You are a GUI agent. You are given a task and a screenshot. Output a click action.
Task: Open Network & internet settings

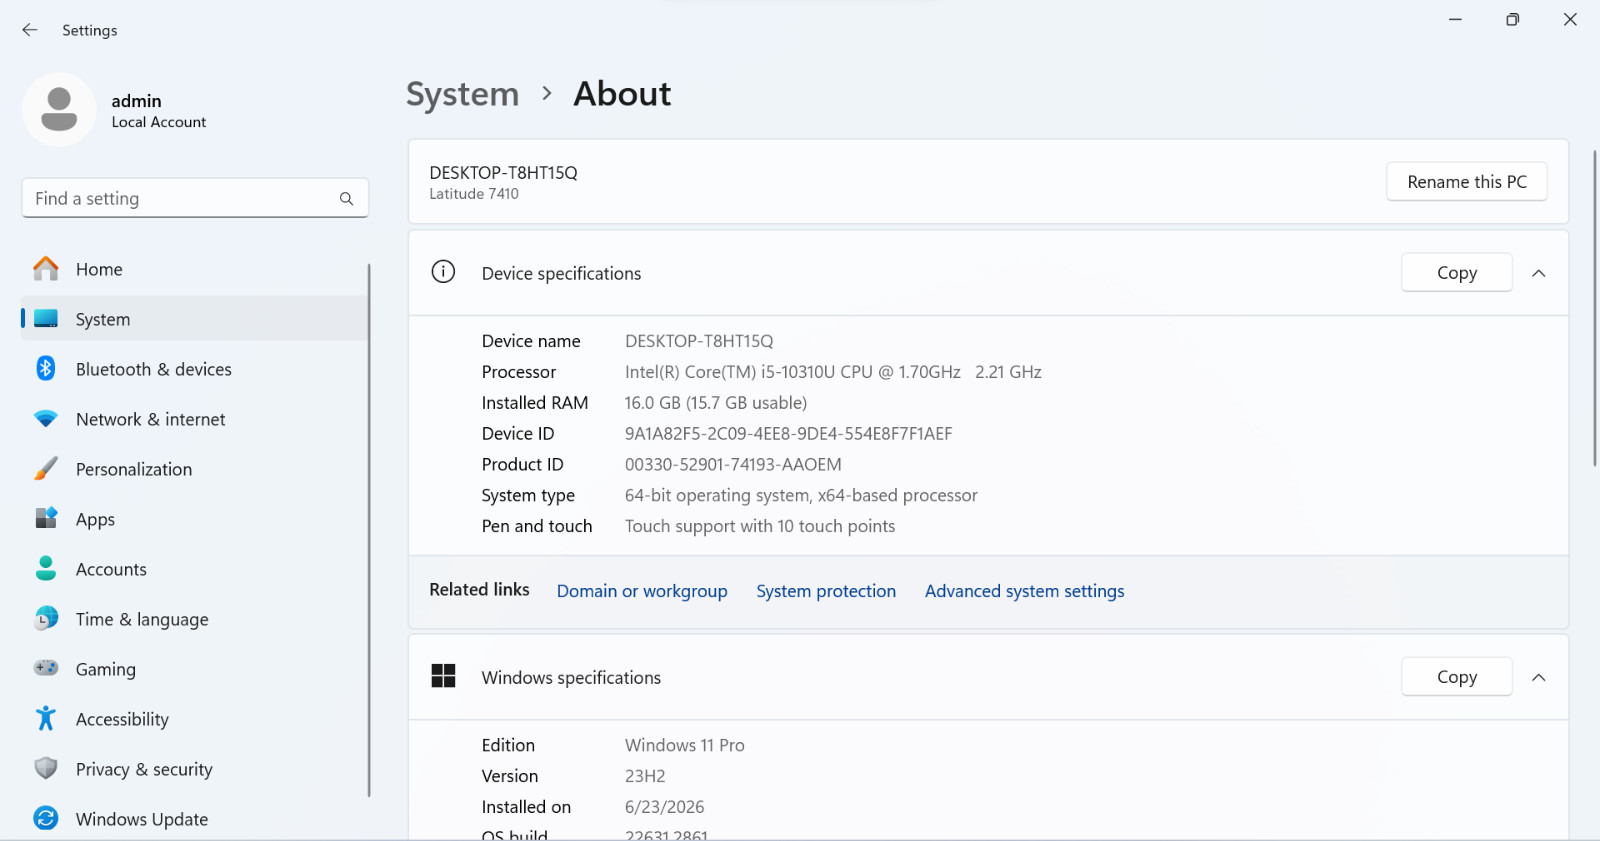pos(195,419)
